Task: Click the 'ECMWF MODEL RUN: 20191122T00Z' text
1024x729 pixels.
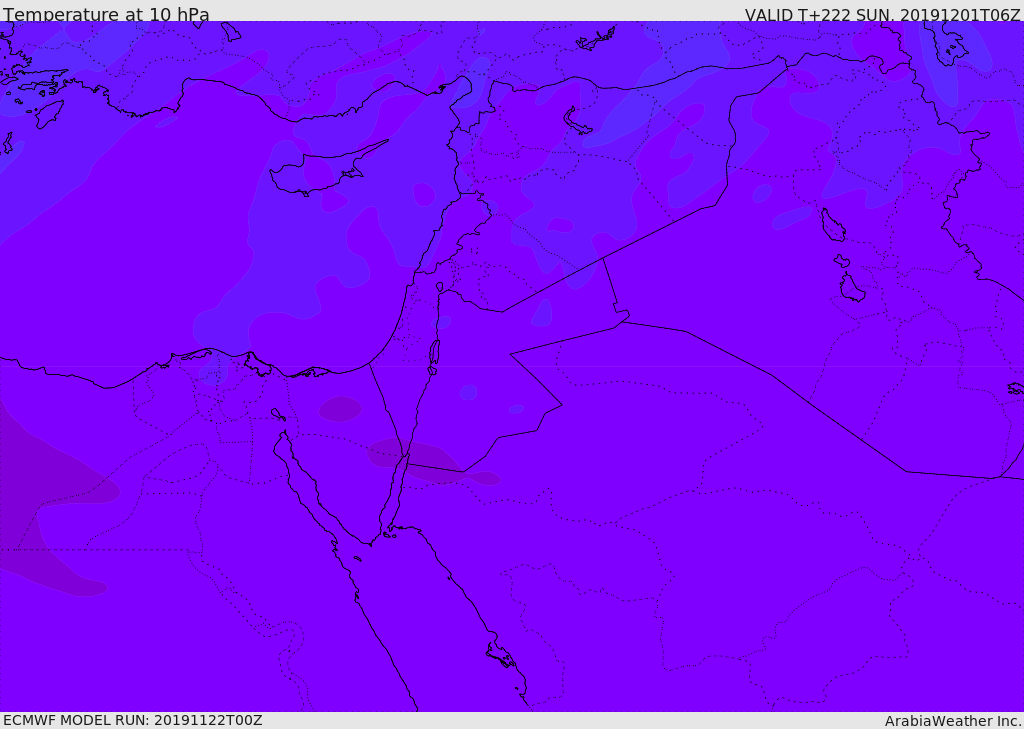Action: click(133, 721)
